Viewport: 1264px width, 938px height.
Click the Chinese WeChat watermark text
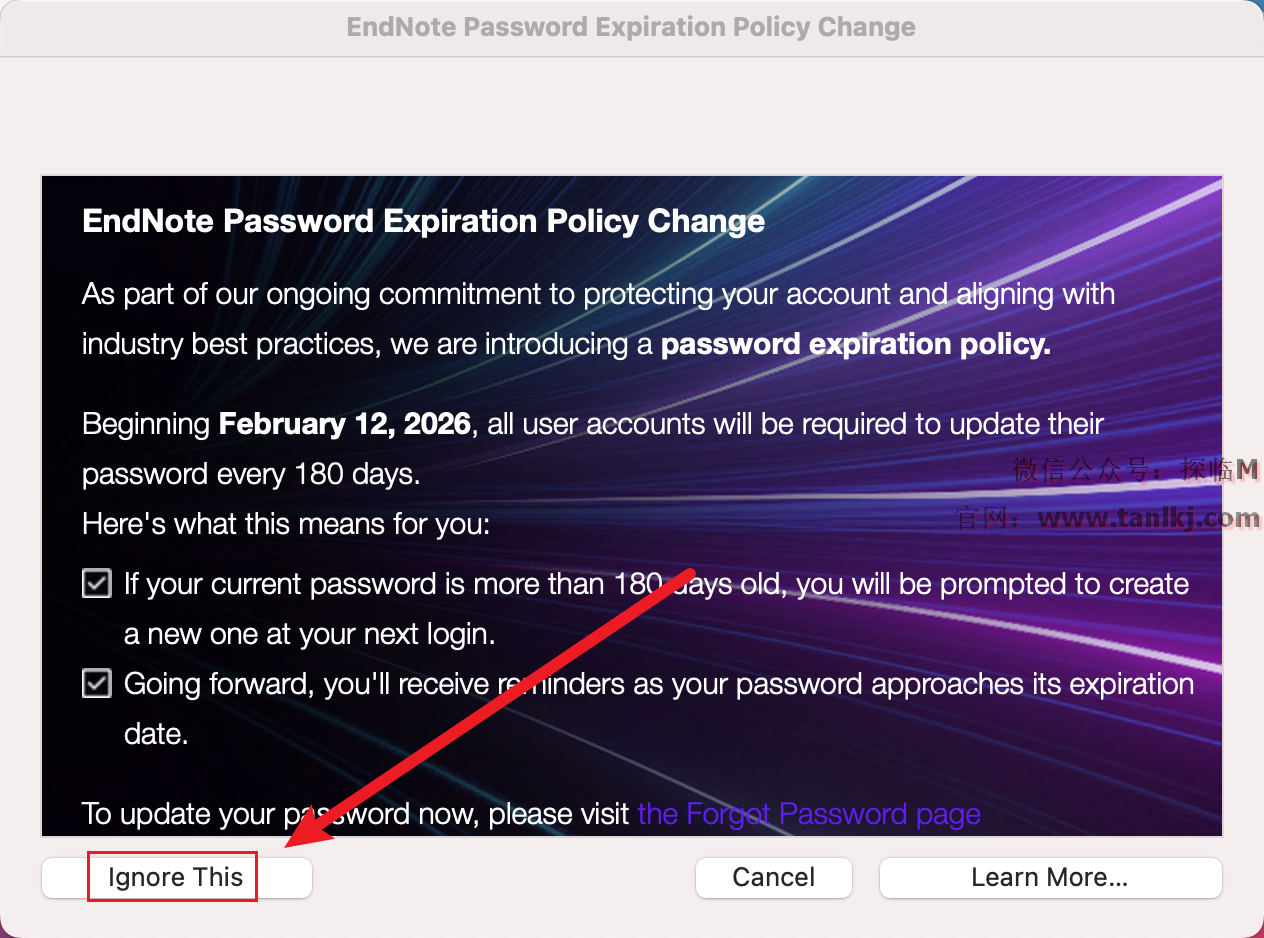pyautogui.click(x=1136, y=469)
